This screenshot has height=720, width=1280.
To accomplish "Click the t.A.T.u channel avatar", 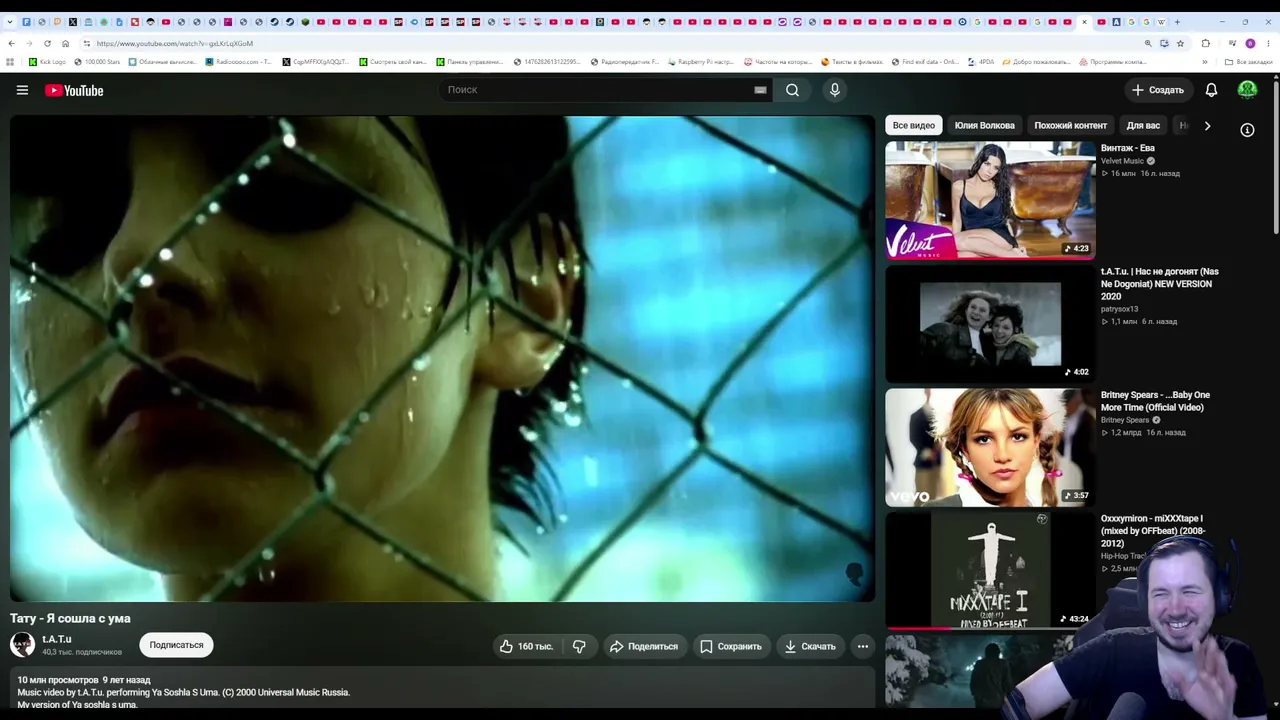I will click(x=22, y=644).
